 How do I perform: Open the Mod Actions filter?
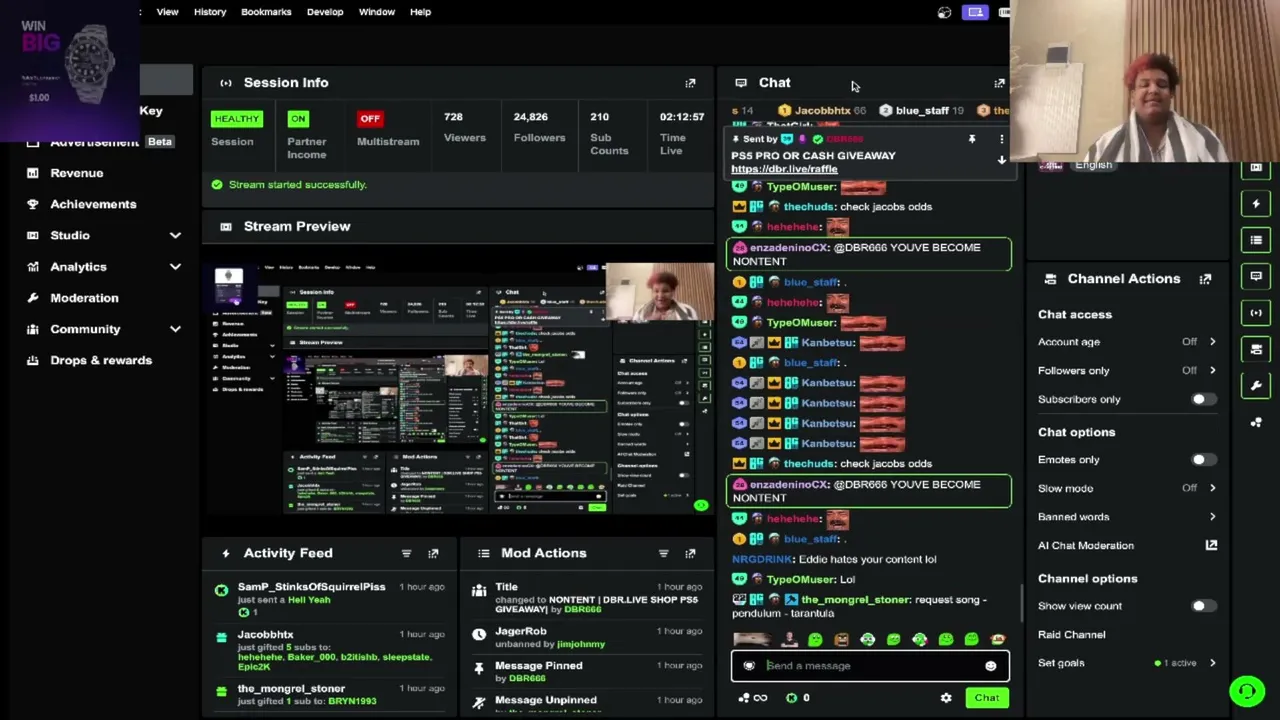663,553
